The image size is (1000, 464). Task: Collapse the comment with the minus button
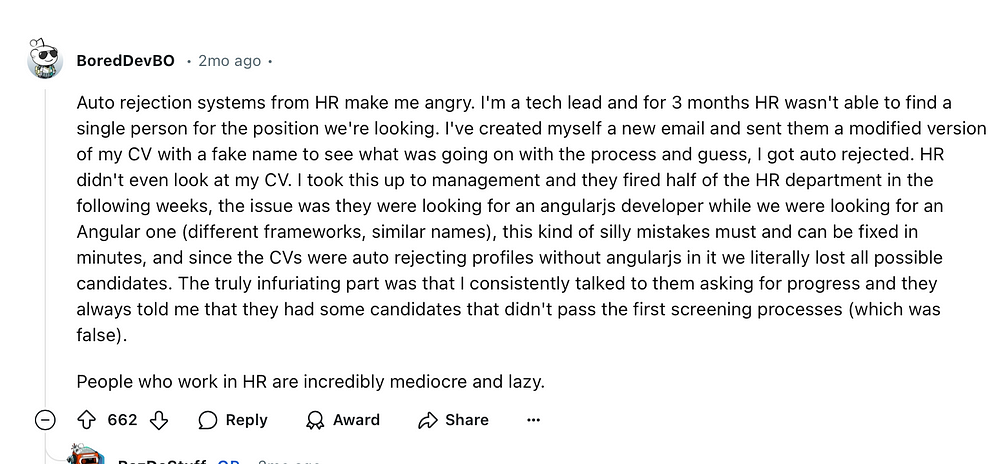(x=46, y=420)
